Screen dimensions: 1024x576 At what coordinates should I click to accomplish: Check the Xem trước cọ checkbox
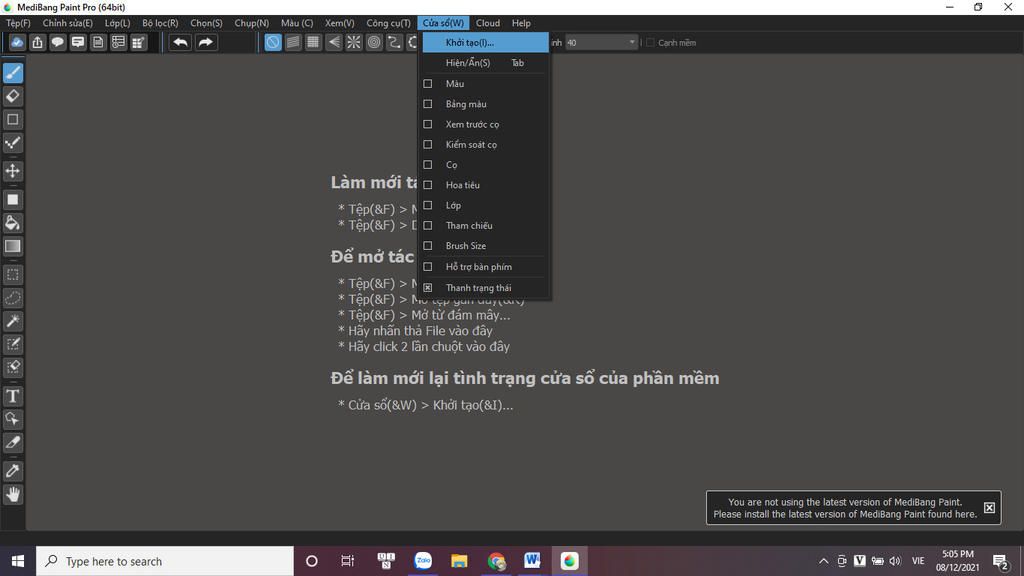pos(428,124)
